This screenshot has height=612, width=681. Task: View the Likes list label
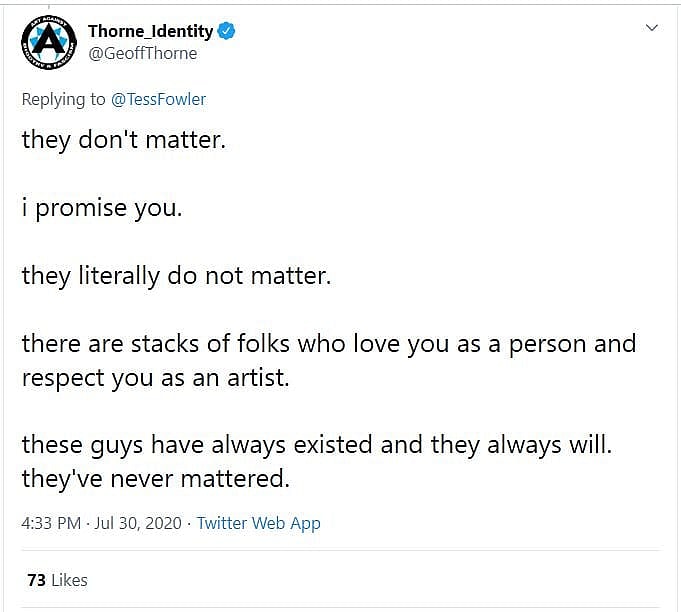[69, 580]
